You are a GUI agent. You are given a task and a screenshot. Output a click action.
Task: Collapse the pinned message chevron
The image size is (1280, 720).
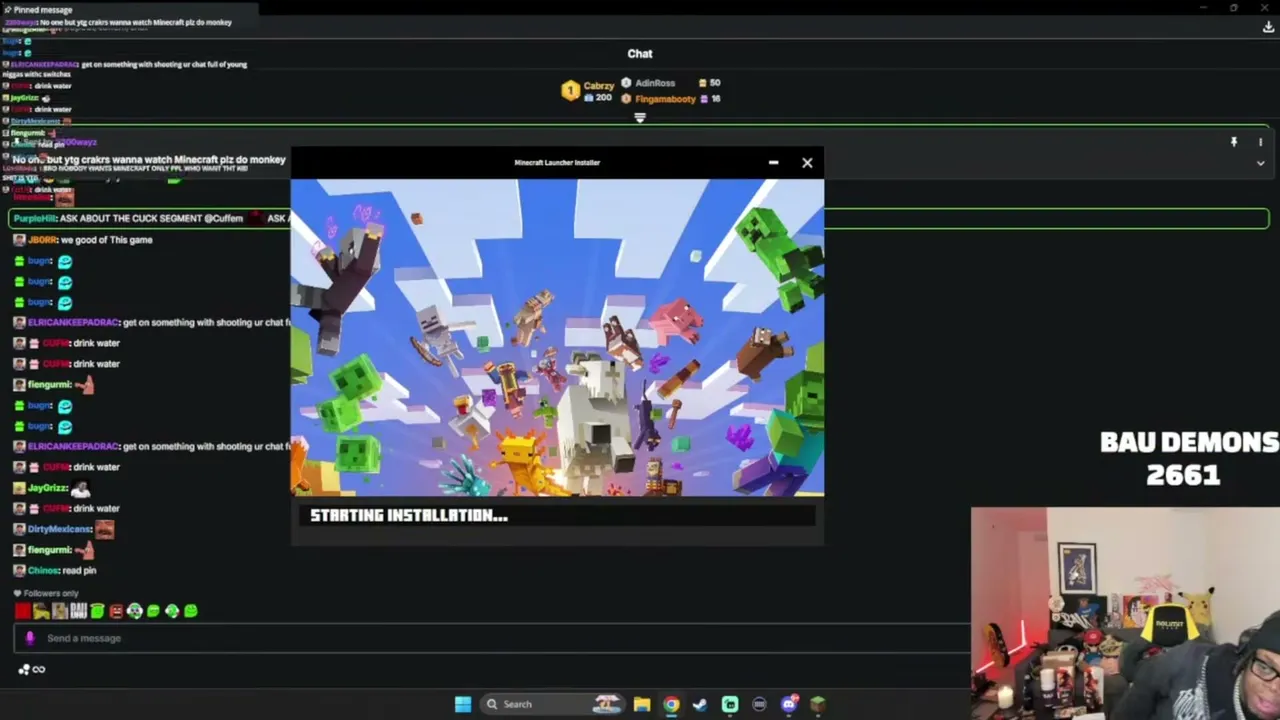tap(1260, 163)
